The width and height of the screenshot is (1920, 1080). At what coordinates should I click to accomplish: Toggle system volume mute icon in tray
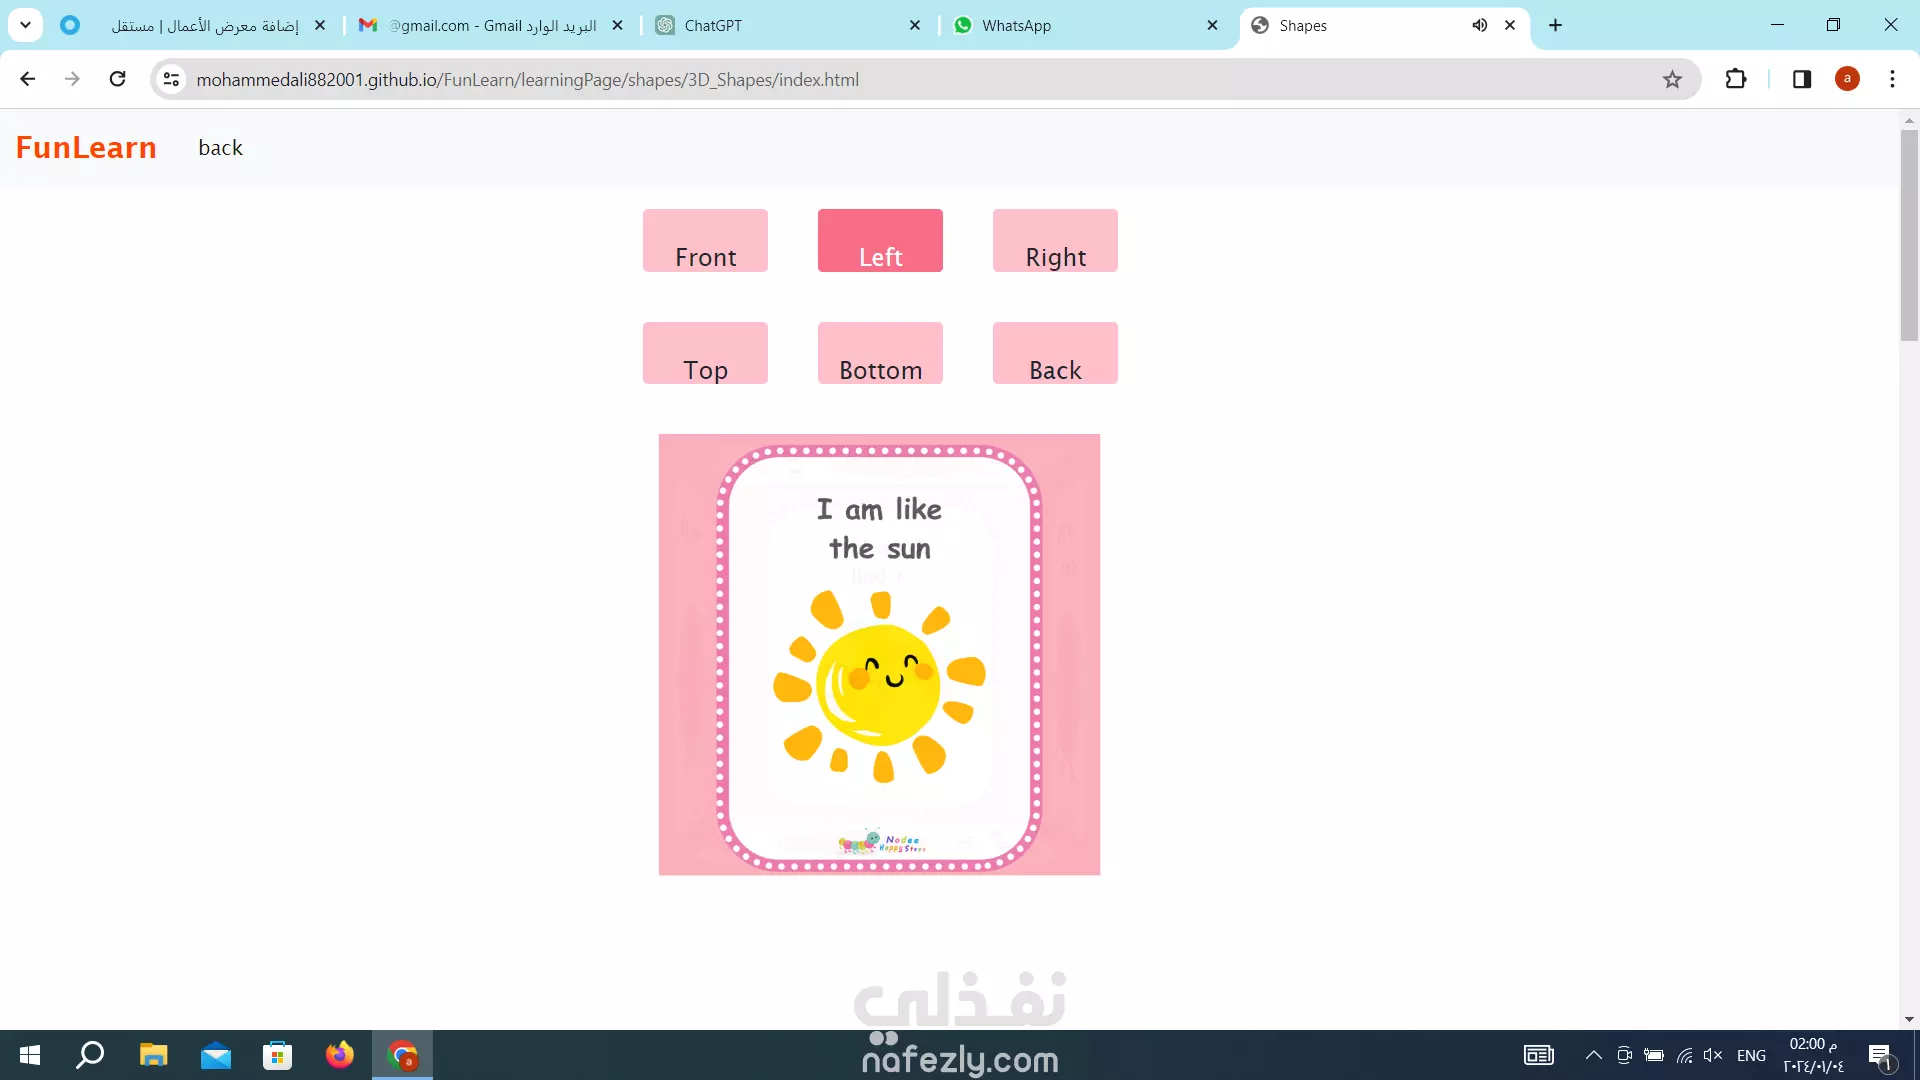(1713, 1055)
